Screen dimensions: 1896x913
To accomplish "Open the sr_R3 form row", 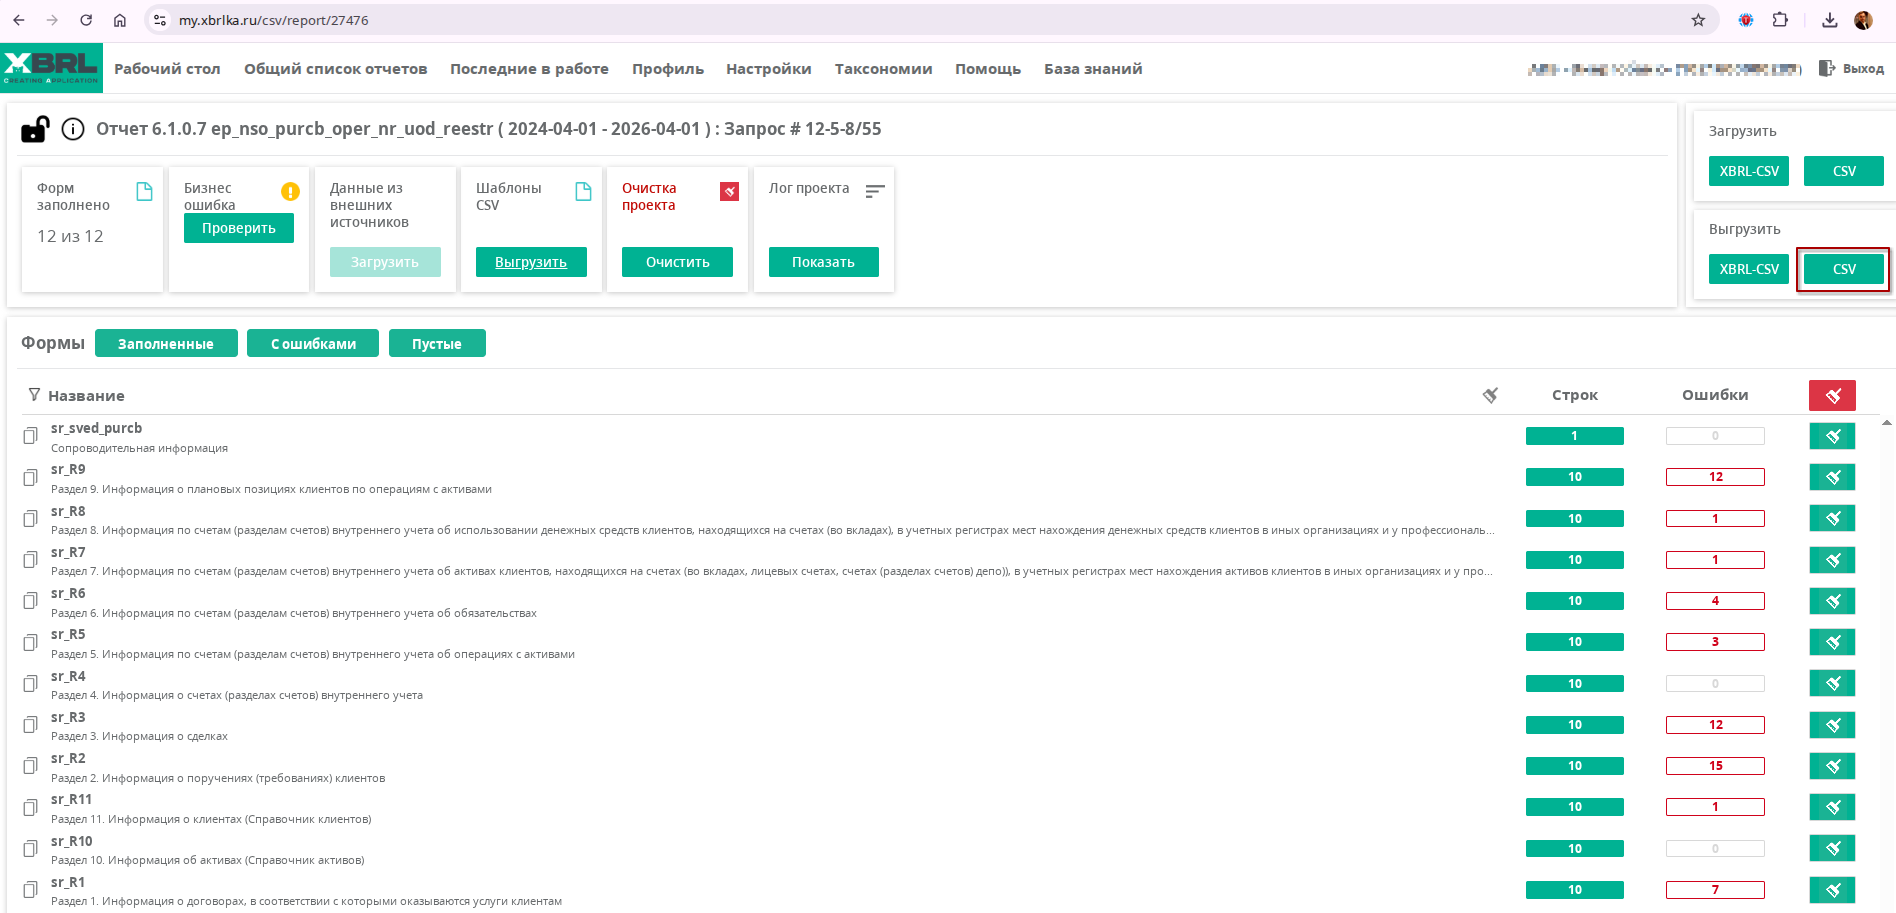I will tap(69, 718).
